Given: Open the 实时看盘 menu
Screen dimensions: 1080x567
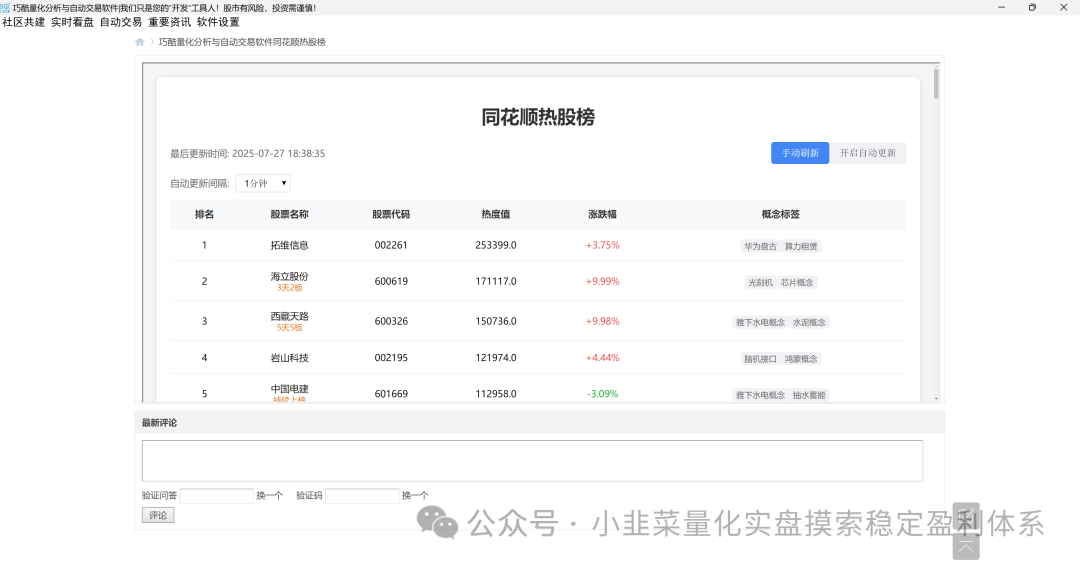Looking at the screenshot, I should click(72, 22).
